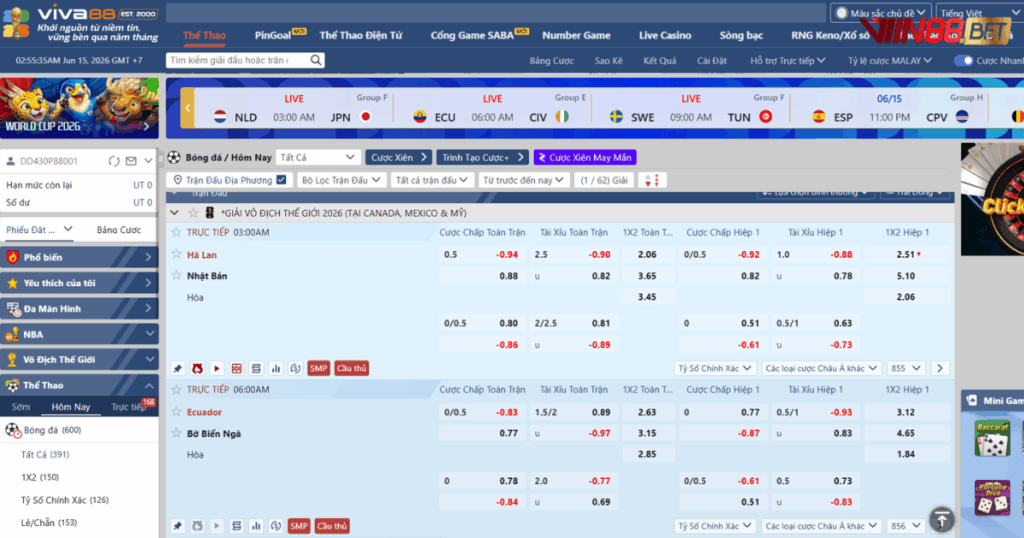
Task: Click the soccer ball icon beside Bóng đá (600)
Action: [12, 430]
